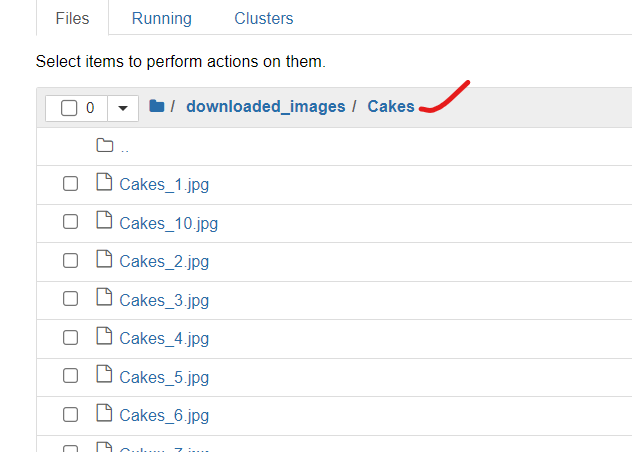Viewport: 632px width, 452px height.
Task: Click the Cakes breadcrumb folder link
Action: (391, 106)
